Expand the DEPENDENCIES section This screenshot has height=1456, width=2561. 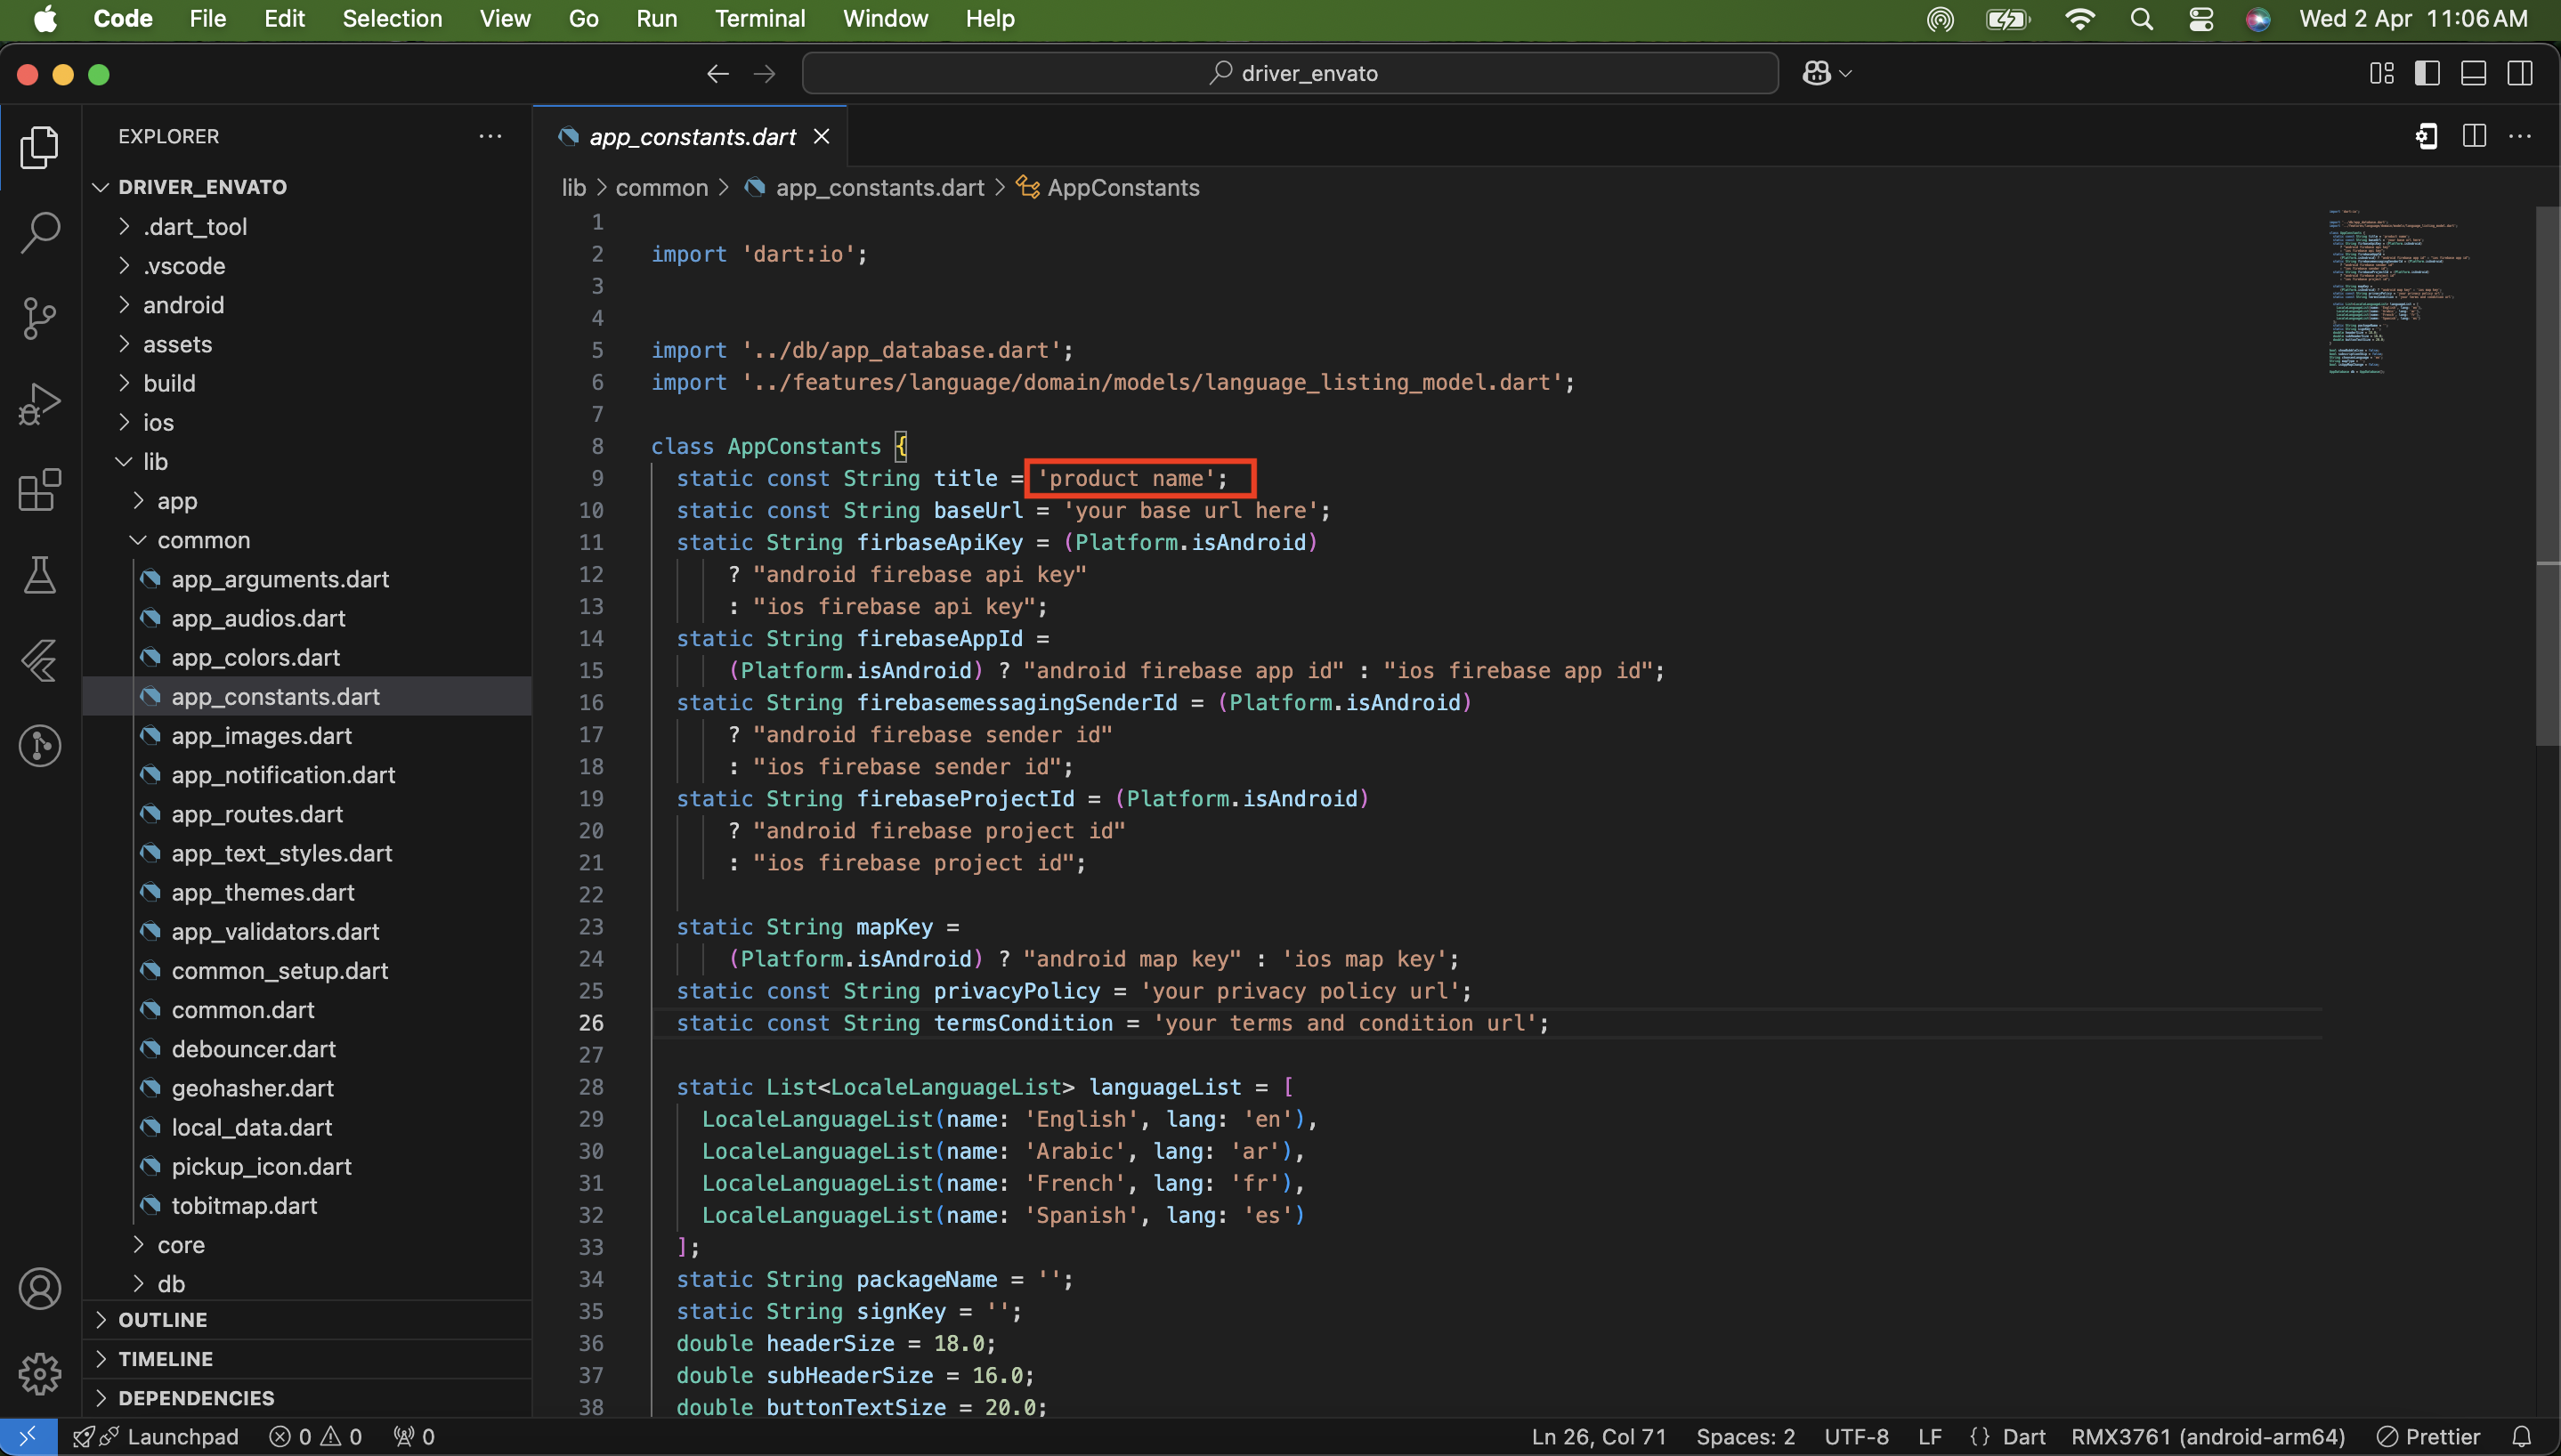pyautogui.click(x=306, y=1398)
